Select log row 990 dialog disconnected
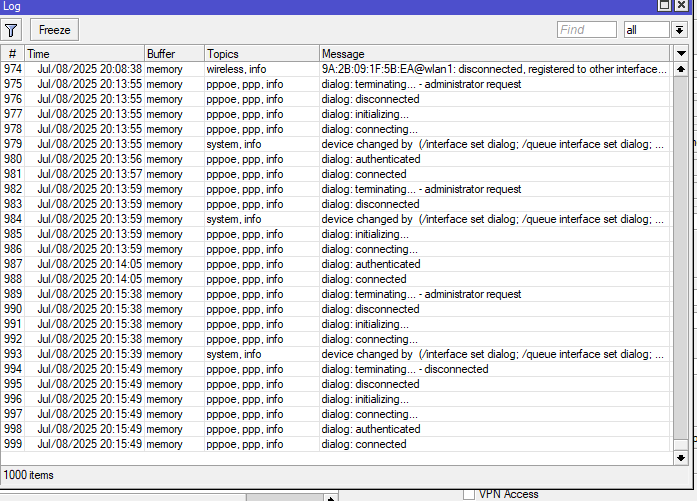The height and width of the screenshot is (501, 697). coord(336,309)
